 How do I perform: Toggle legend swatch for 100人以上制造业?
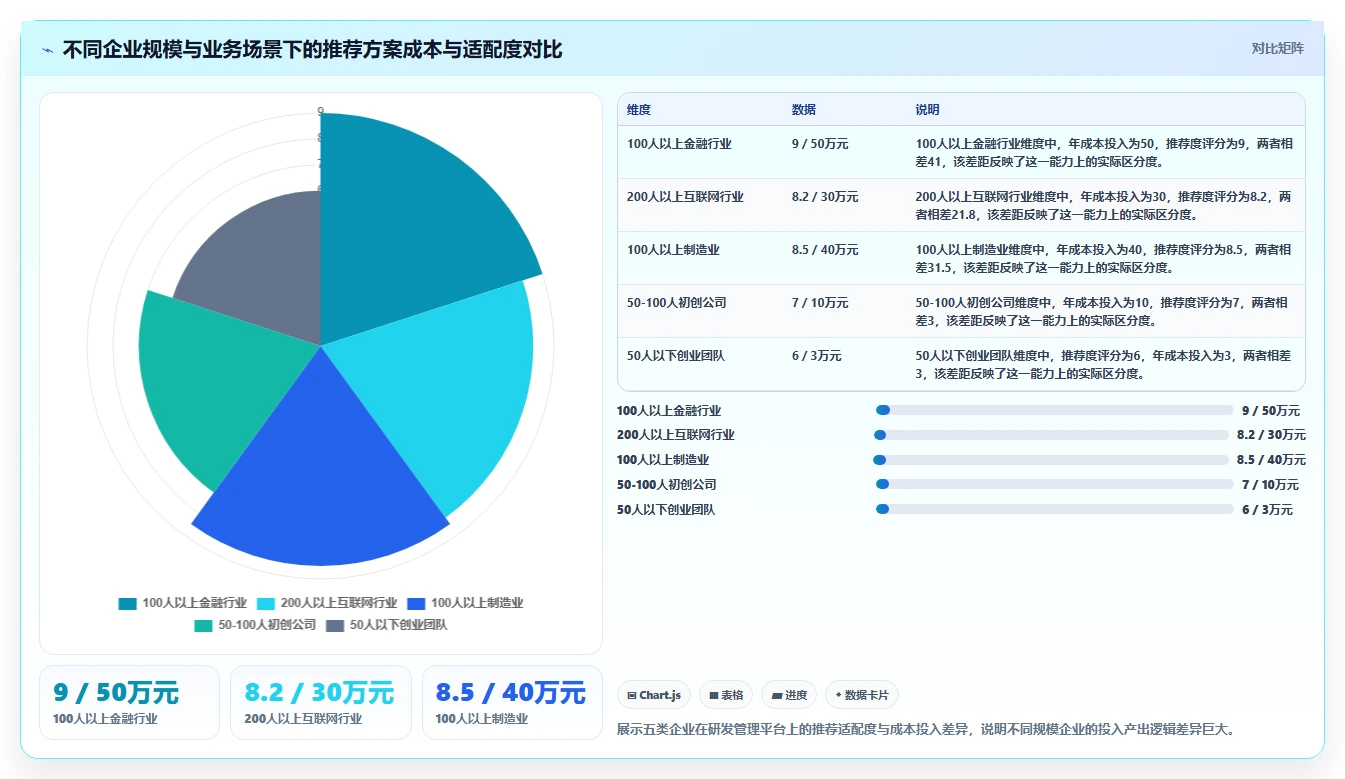pyautogui.click(x=416, y=603)
